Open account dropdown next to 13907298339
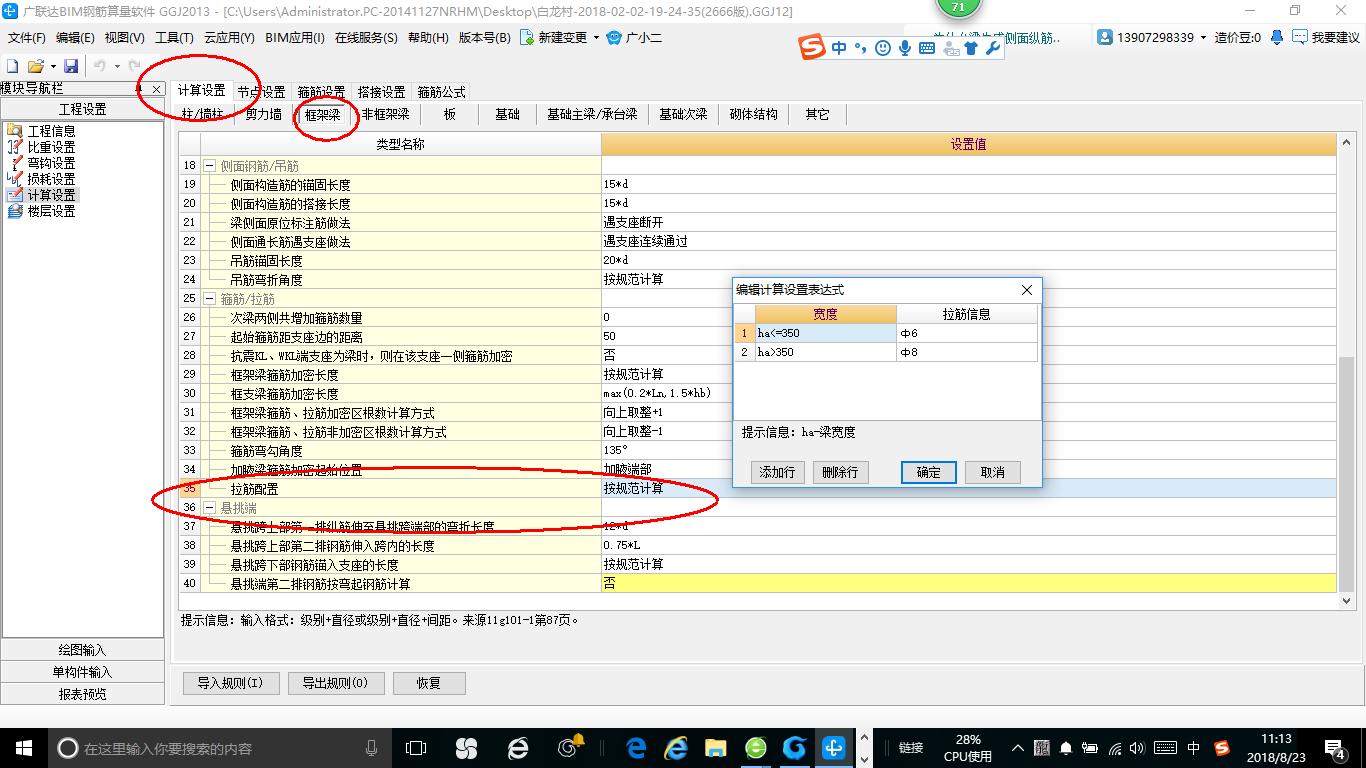Image resolution: width=1366 pixels, height=768 pixels. coord(1203,37)
